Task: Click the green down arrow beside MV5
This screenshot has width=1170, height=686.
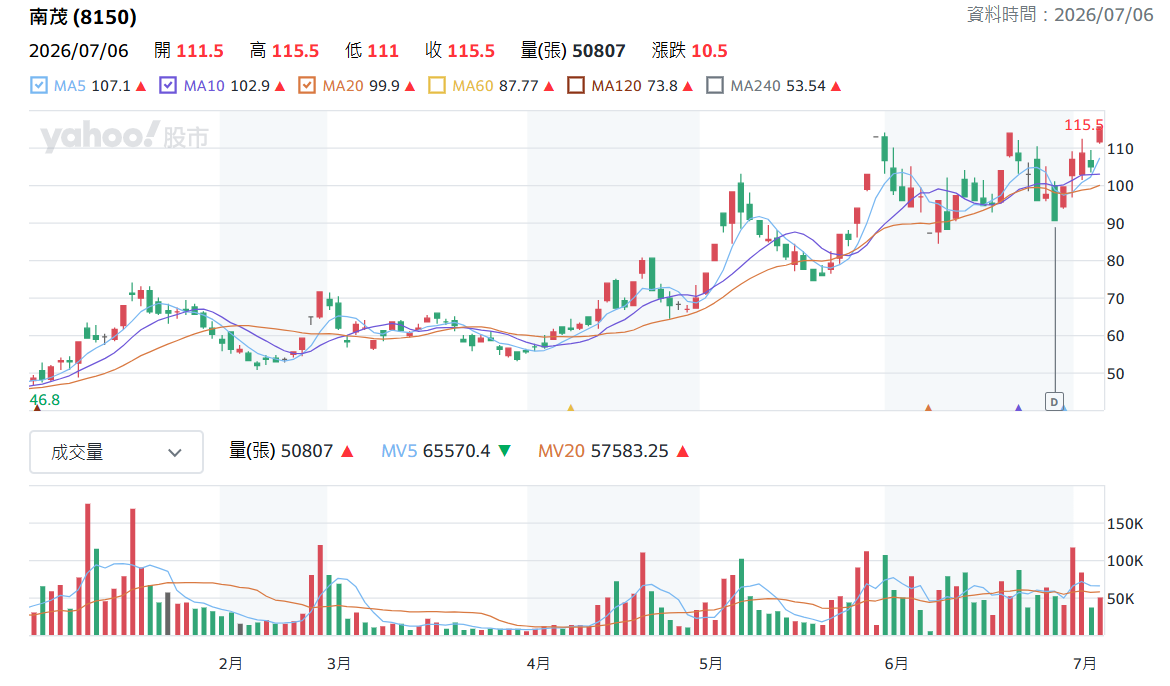Action: pyautogui.click(x=505, y=451)
